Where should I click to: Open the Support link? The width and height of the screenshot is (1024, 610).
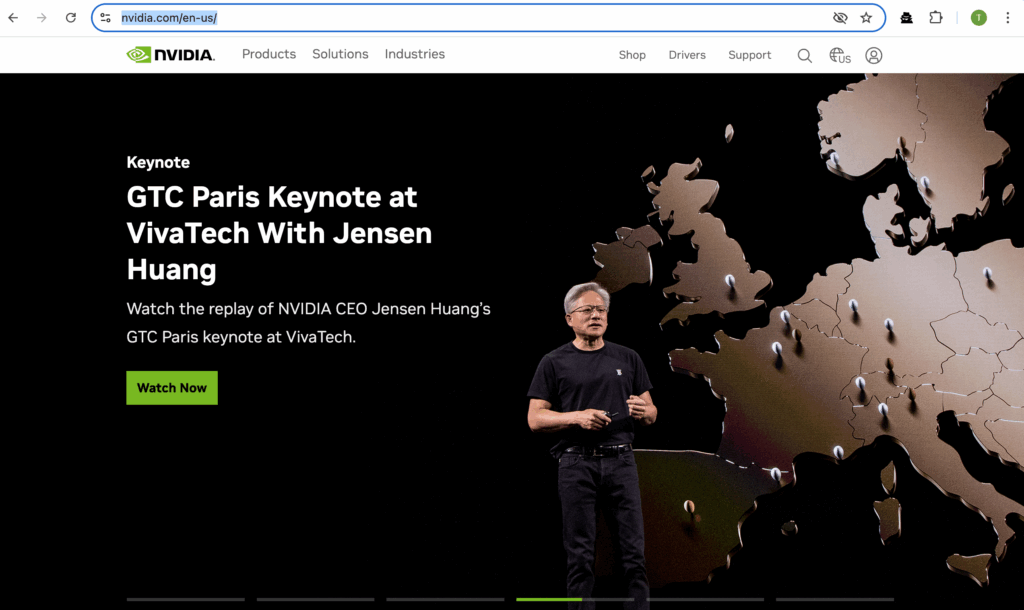pyautogui.click(x=750, y=56)
